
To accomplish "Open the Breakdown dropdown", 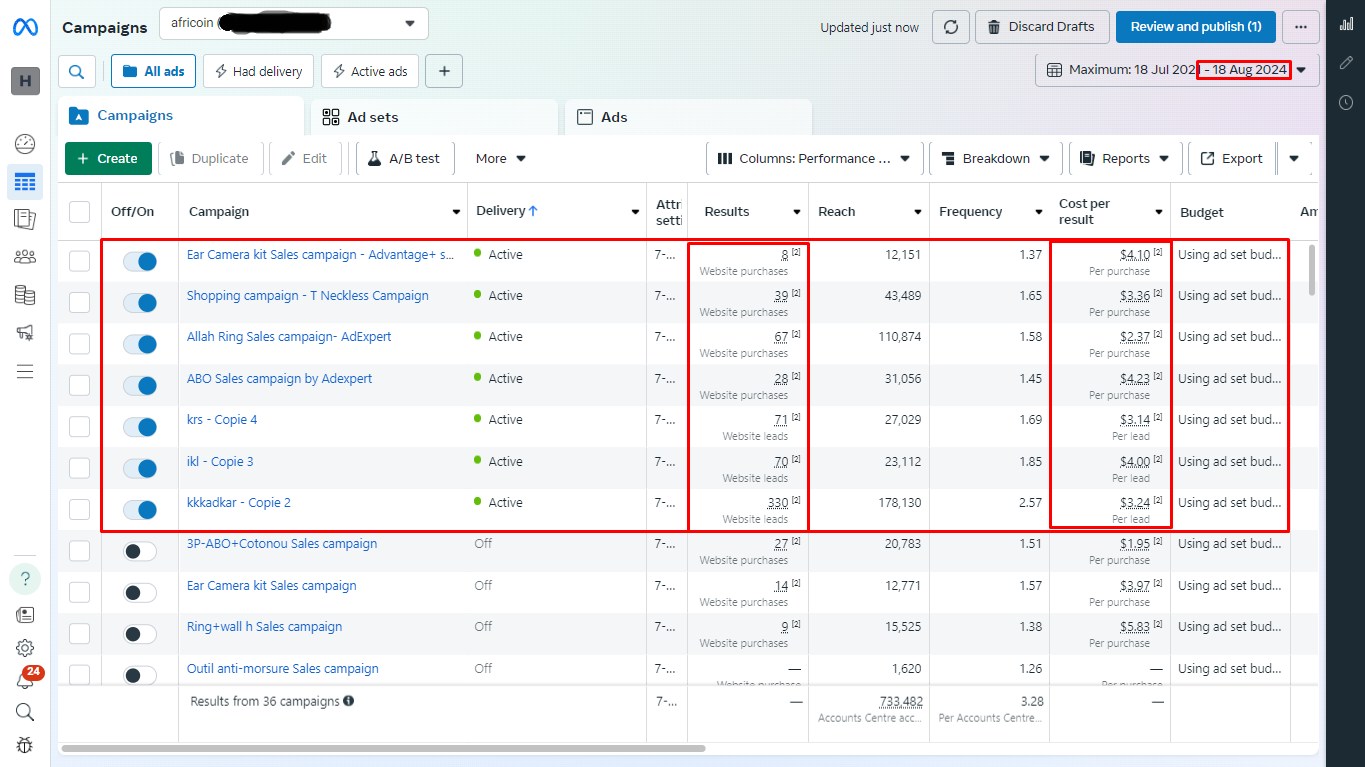I will point(996,158).
